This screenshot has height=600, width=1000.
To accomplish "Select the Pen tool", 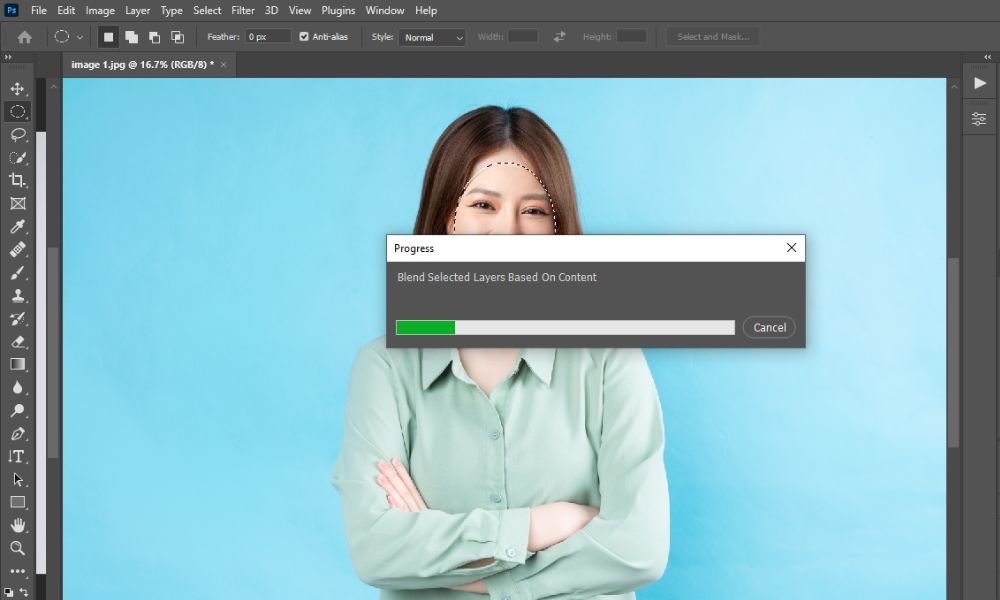I will [x=17, y=434].
